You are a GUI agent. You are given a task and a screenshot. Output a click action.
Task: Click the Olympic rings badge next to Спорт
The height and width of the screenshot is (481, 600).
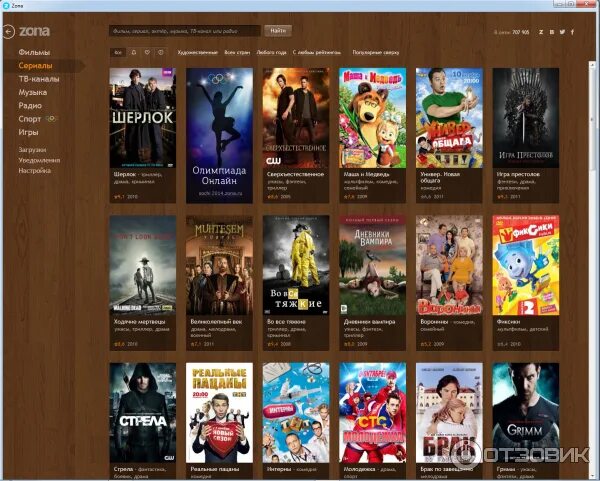click(x=51, y=119)
